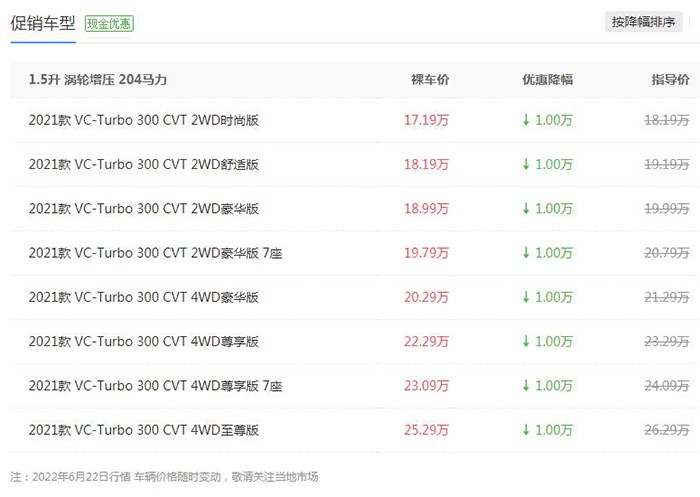
Task: Click the 20.29万 bare car price
Action: pyautogui.click(x=426, y=297)
